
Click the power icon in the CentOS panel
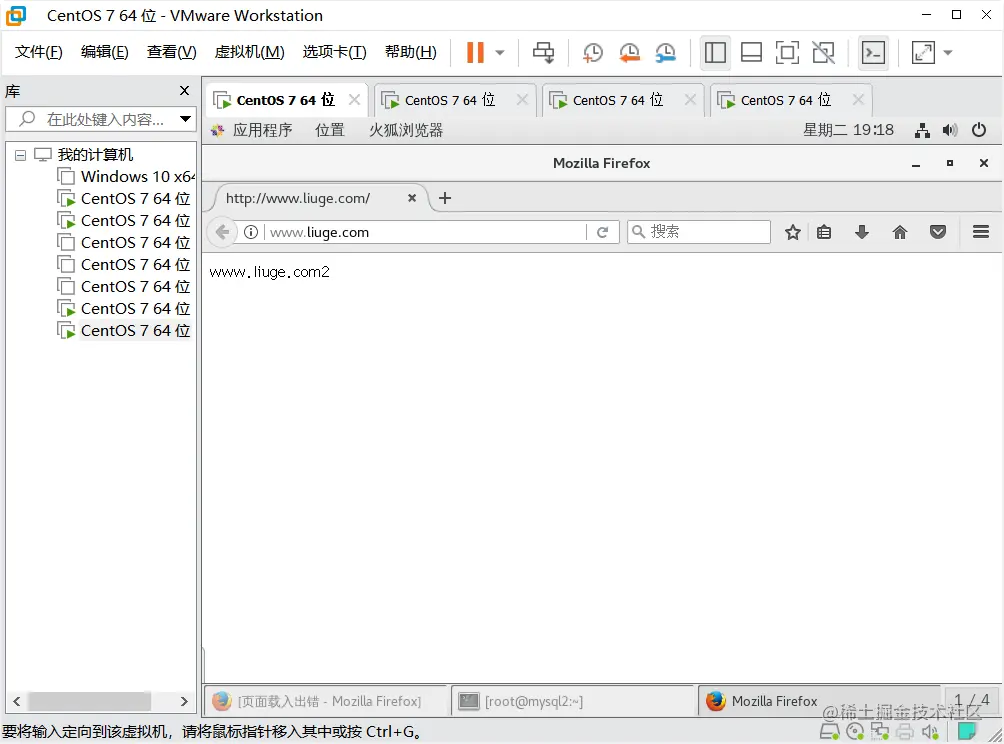[x=978, y=131]
